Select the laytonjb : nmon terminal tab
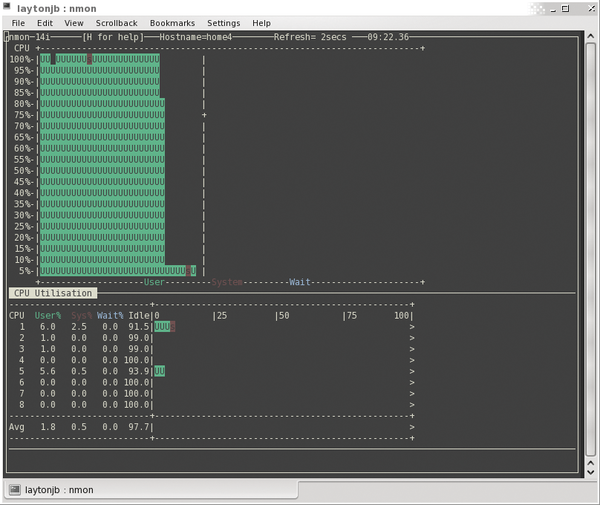The height and width of the screenshot is (505, 600). (x=150, y=490)
